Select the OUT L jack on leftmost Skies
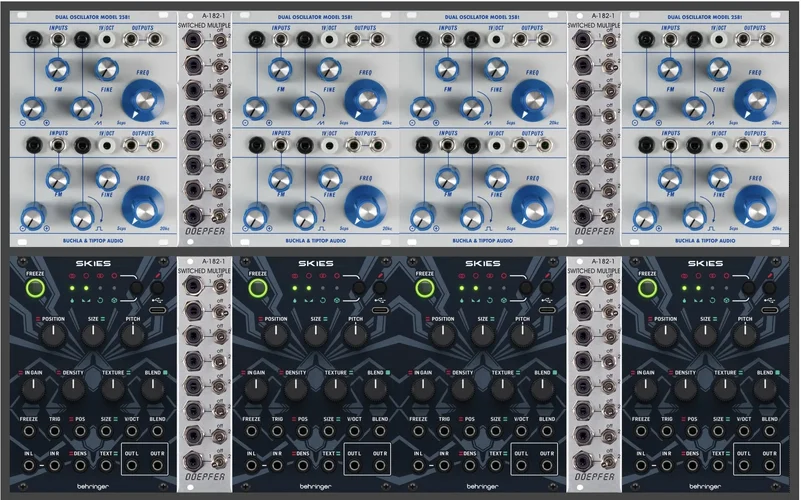 (131, 465)
